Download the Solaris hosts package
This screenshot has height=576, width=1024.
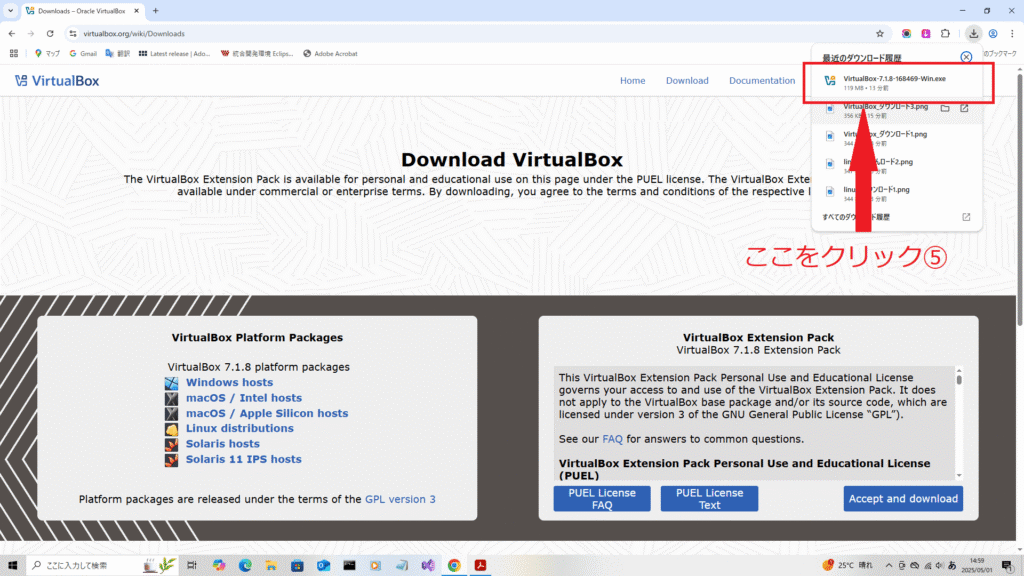pos(223,443)
